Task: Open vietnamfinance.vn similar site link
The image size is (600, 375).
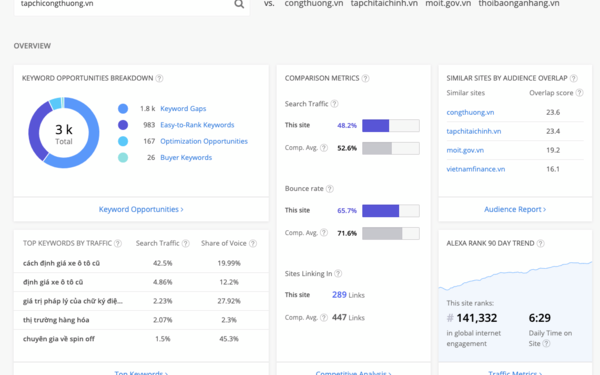Action: pyautogui.click(x=476, y=169)
